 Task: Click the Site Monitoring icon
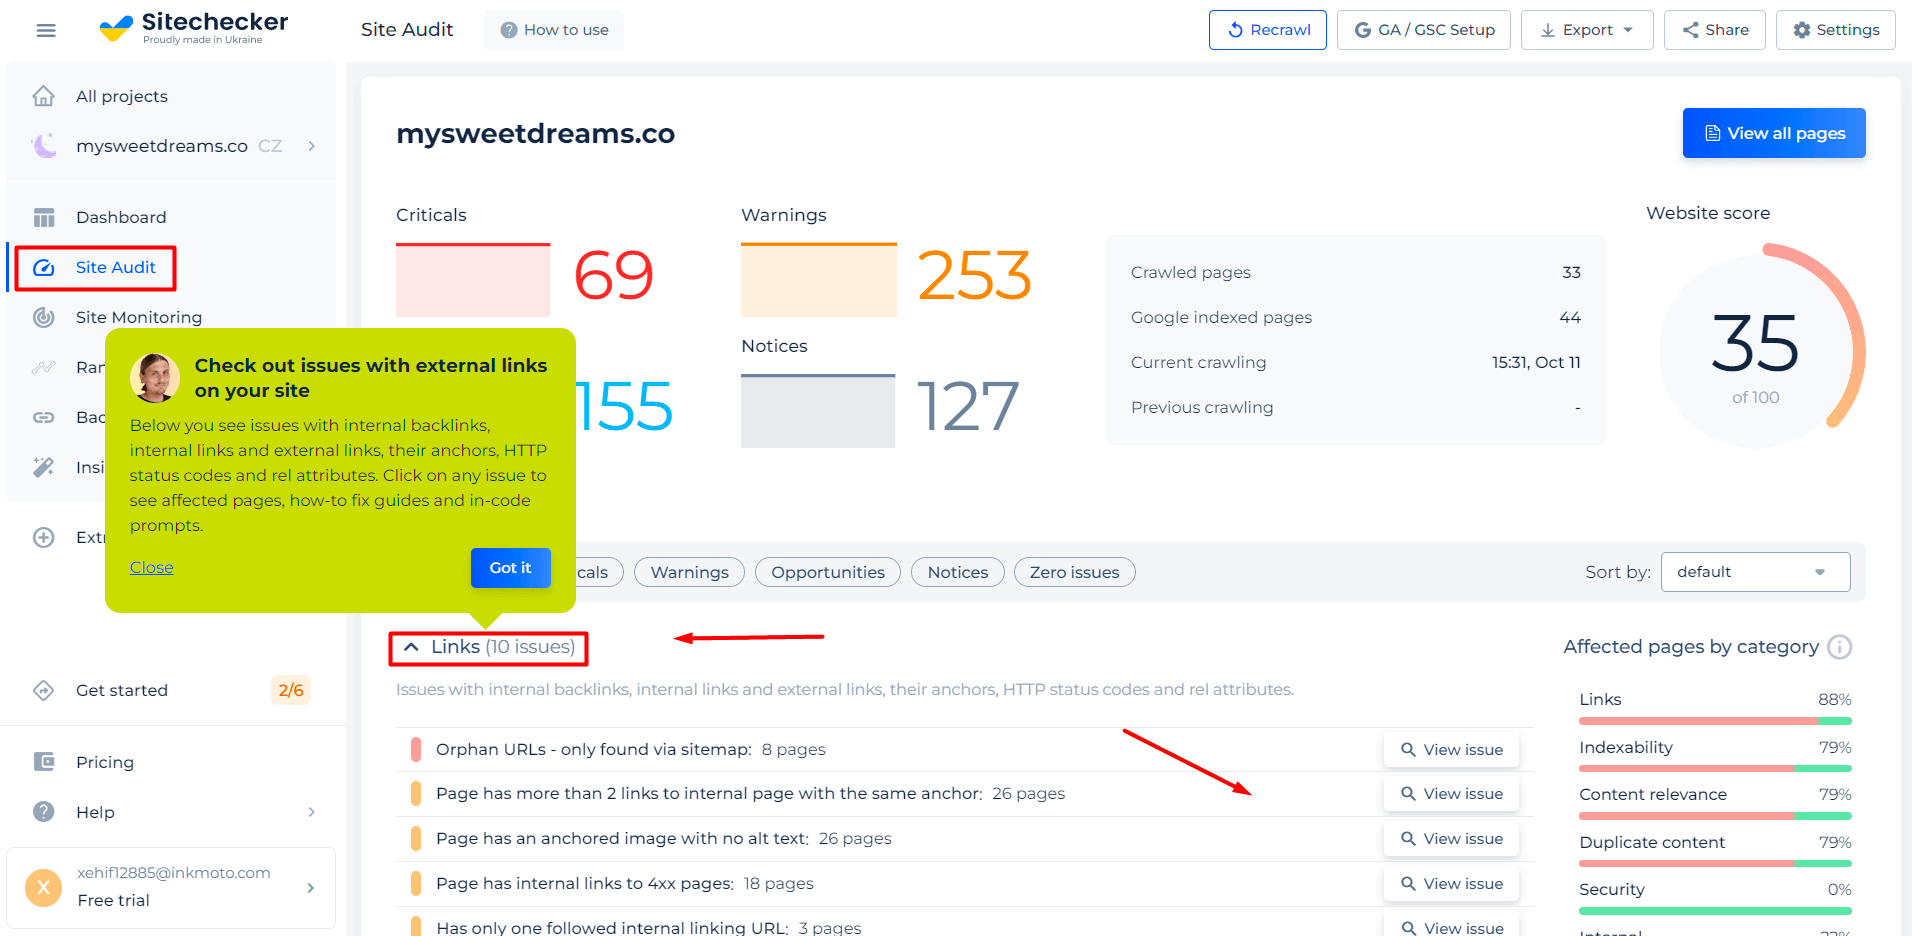point(44,317)
